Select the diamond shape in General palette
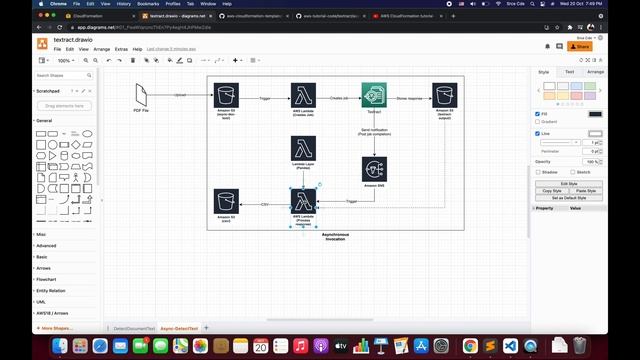The height and width of the screenshot is (360, 640). [x=76, y=144]
